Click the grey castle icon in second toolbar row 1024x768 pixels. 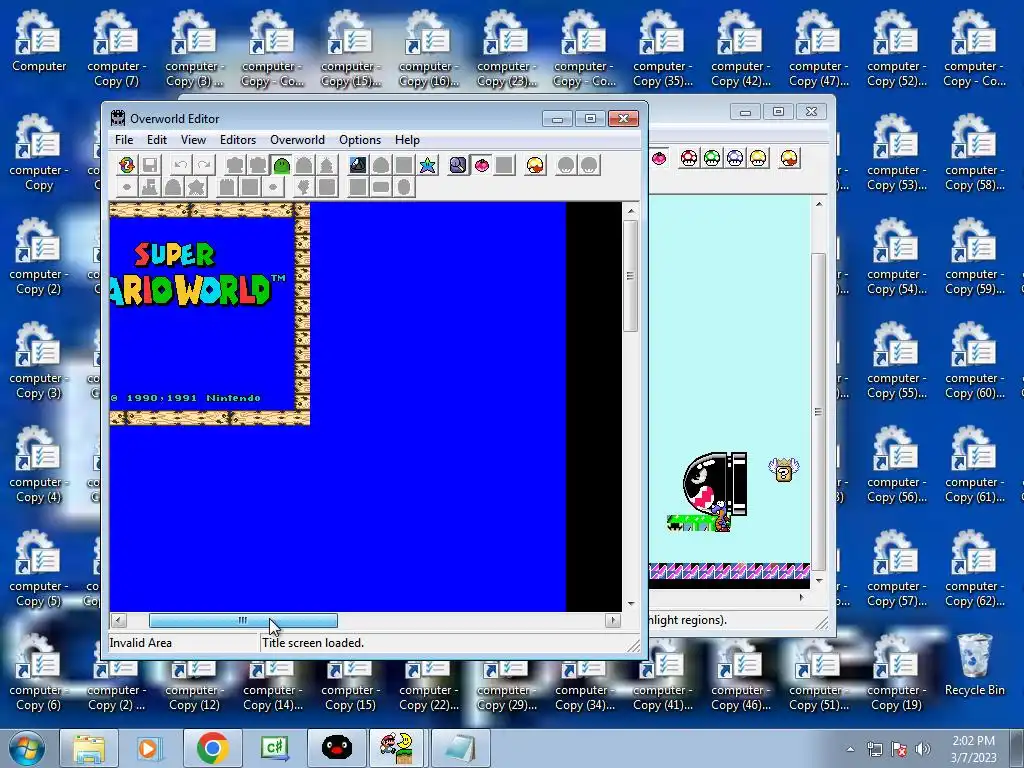tap(150, 187)
